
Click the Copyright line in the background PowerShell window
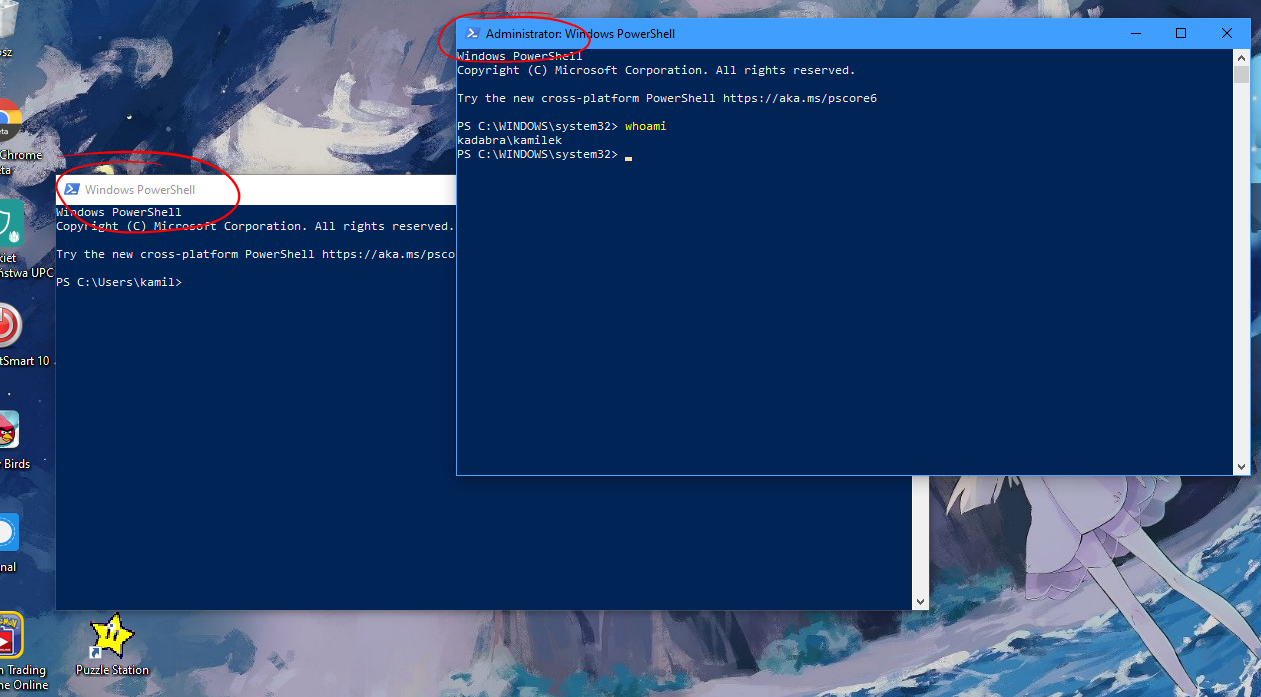point(255,227)
